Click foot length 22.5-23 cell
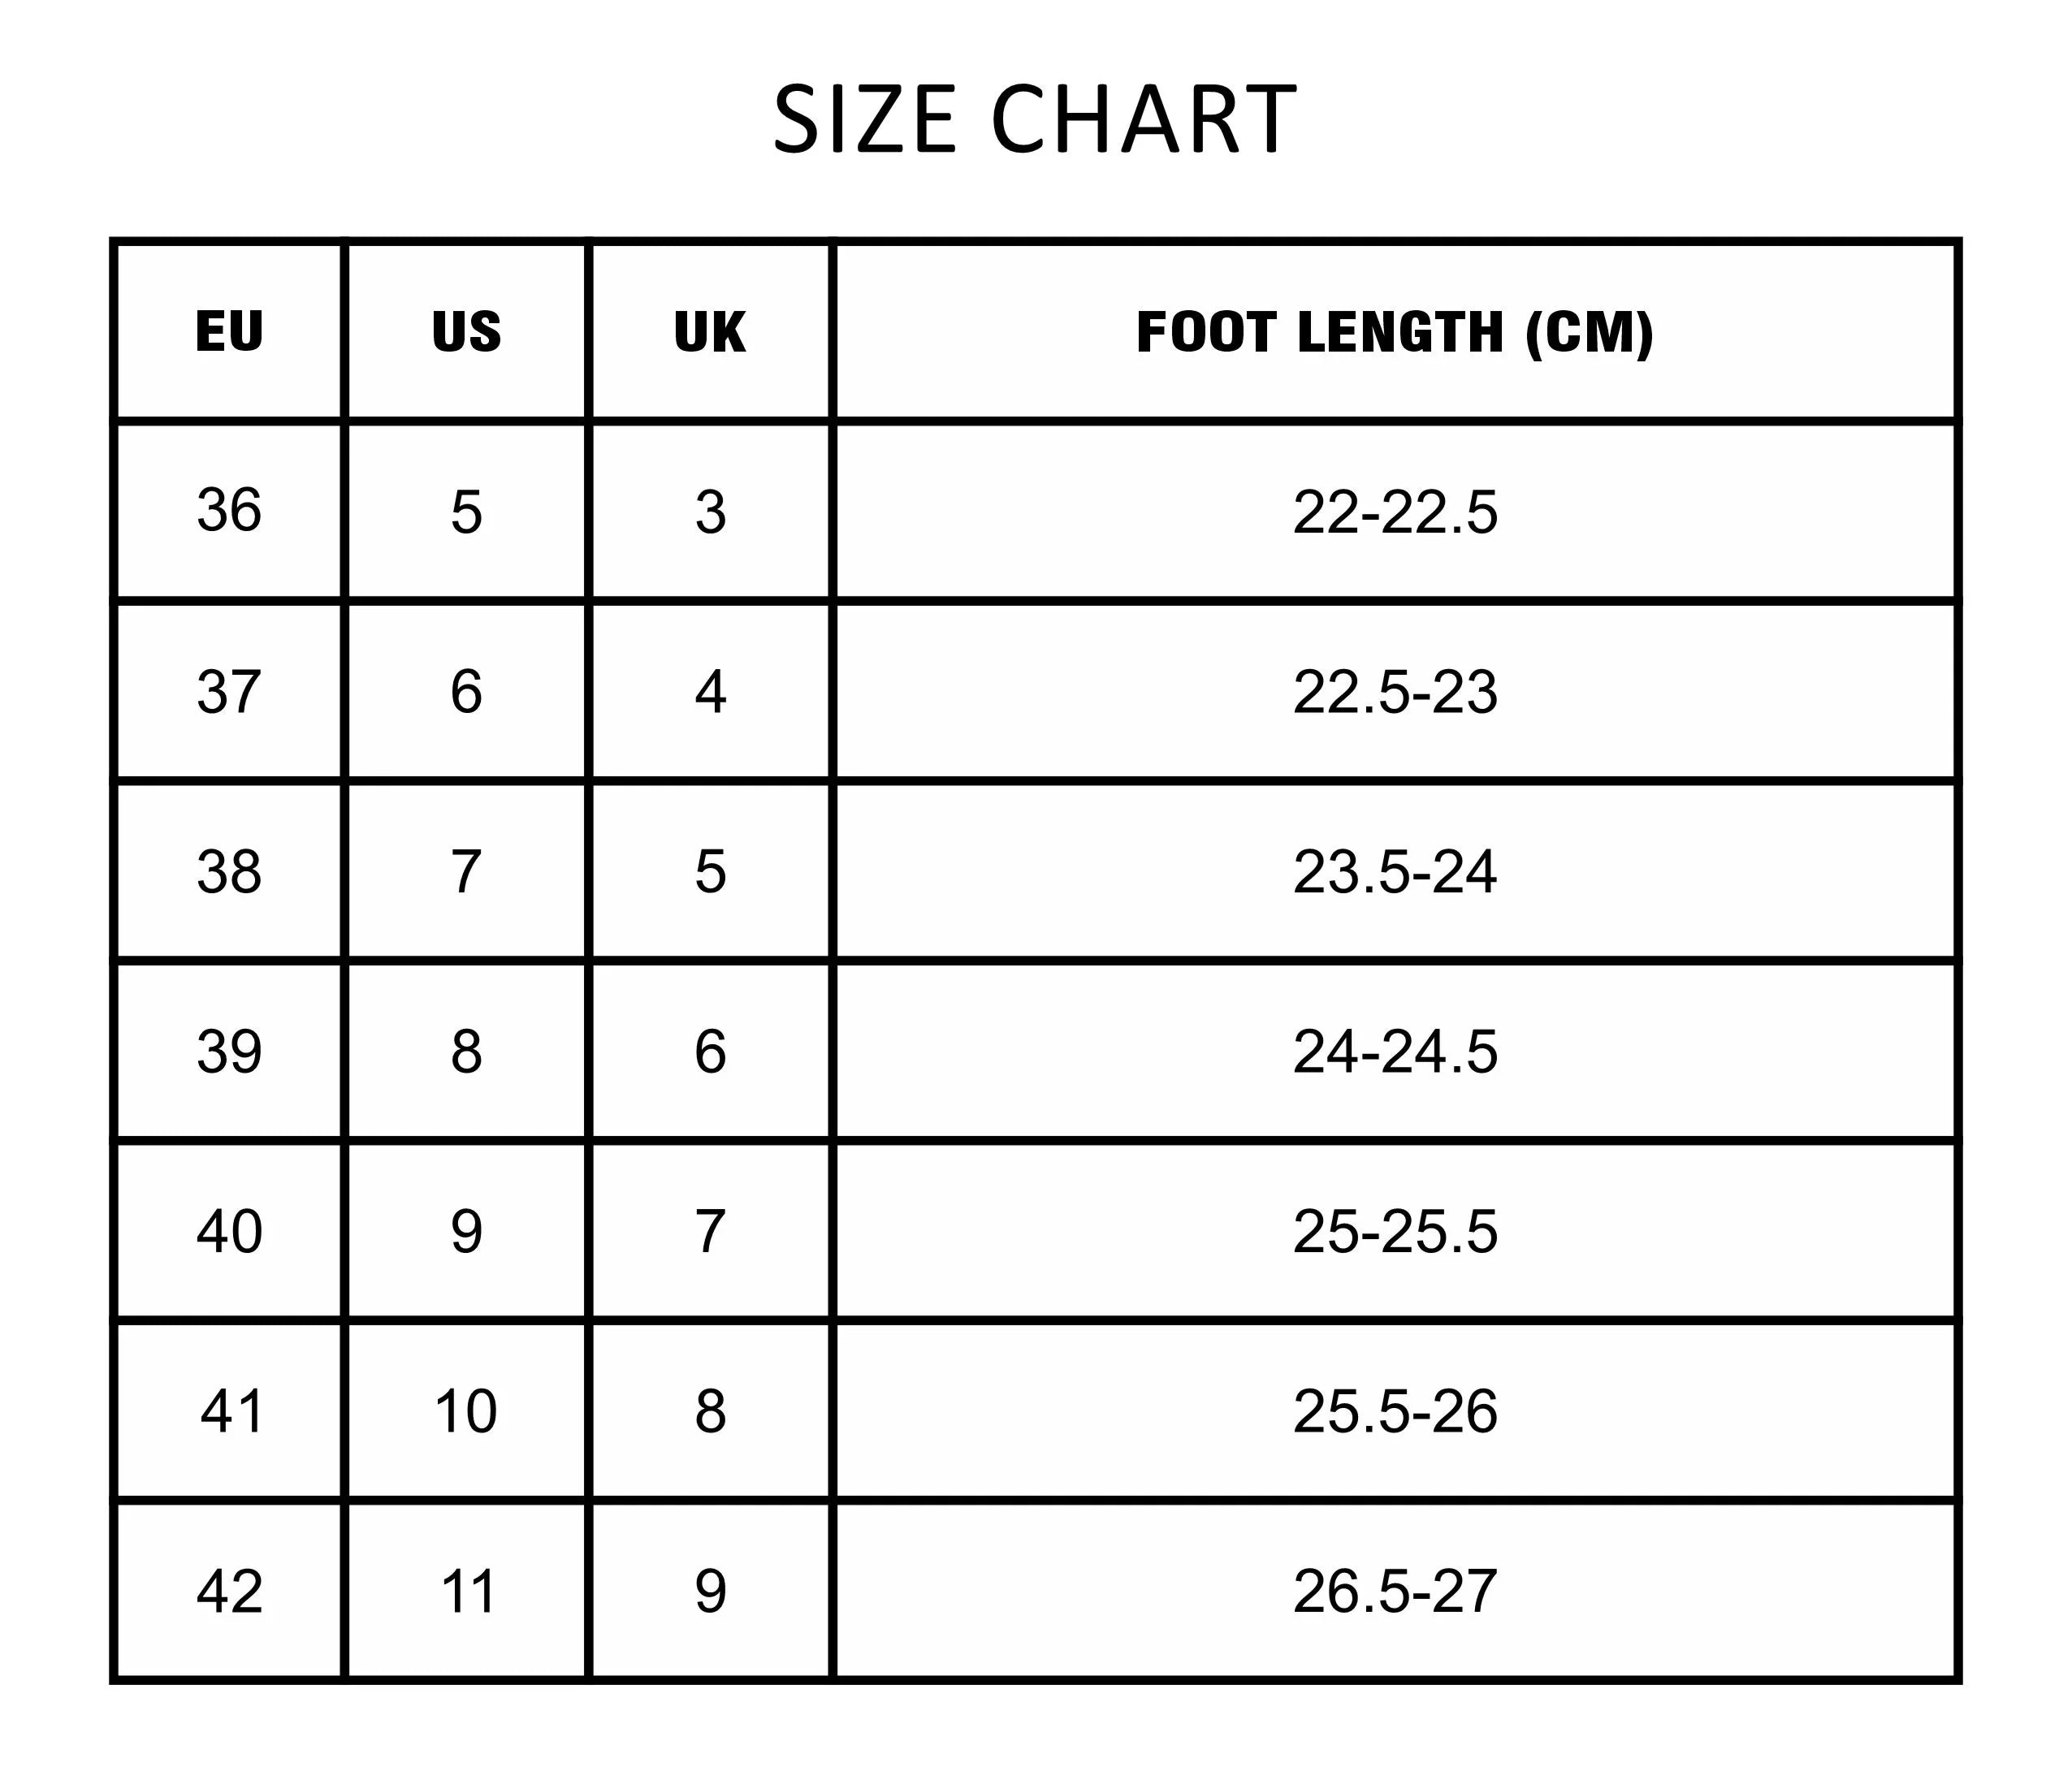The height and width of the screenshot is (1771, 2072). click(x=1395, y=691)
